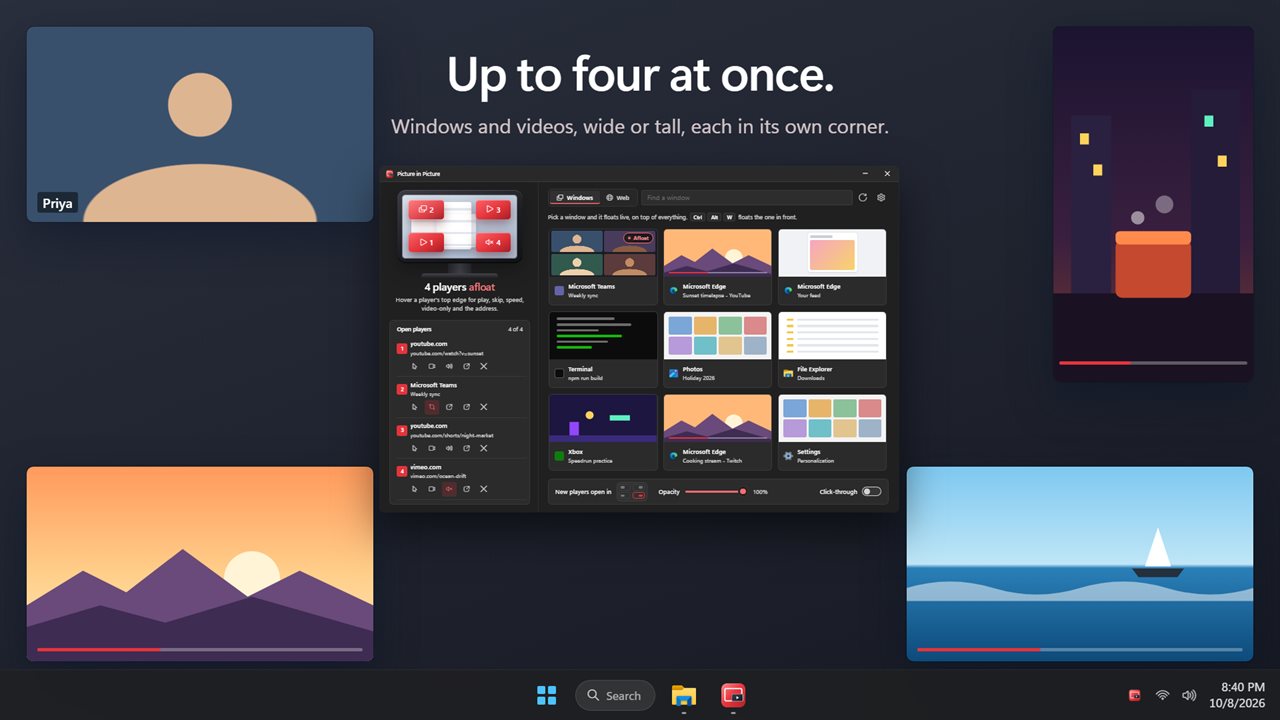Viewport: 1280px width, 720px height.
Task: Select the Terminal npm run build window
Action: [604, 350]
